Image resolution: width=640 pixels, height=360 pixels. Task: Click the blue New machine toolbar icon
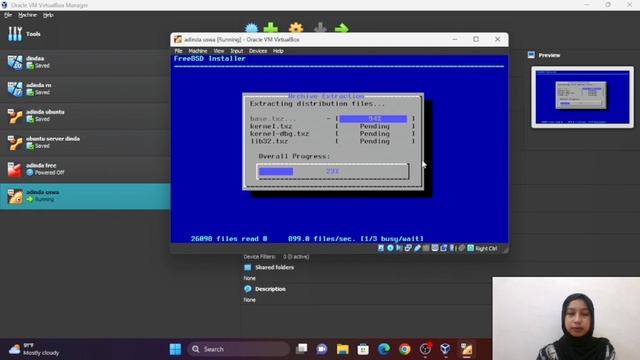[251, 28]
